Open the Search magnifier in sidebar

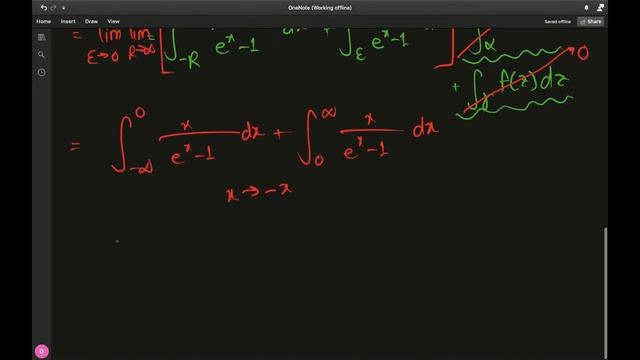click(41, 55)
